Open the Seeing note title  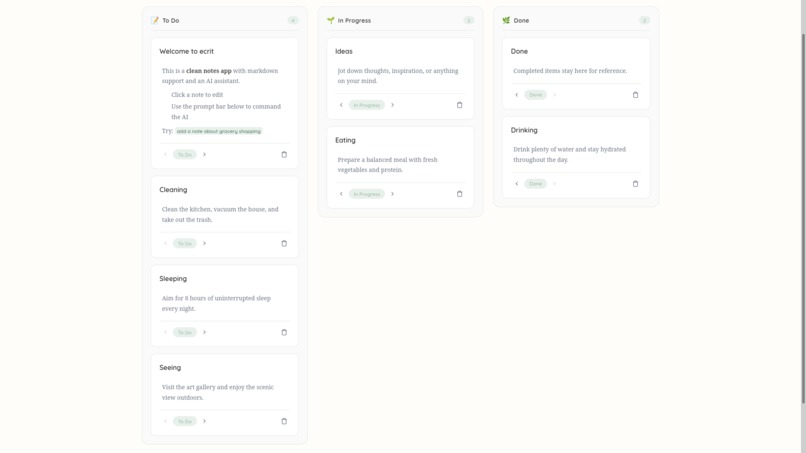coord(170,368)
